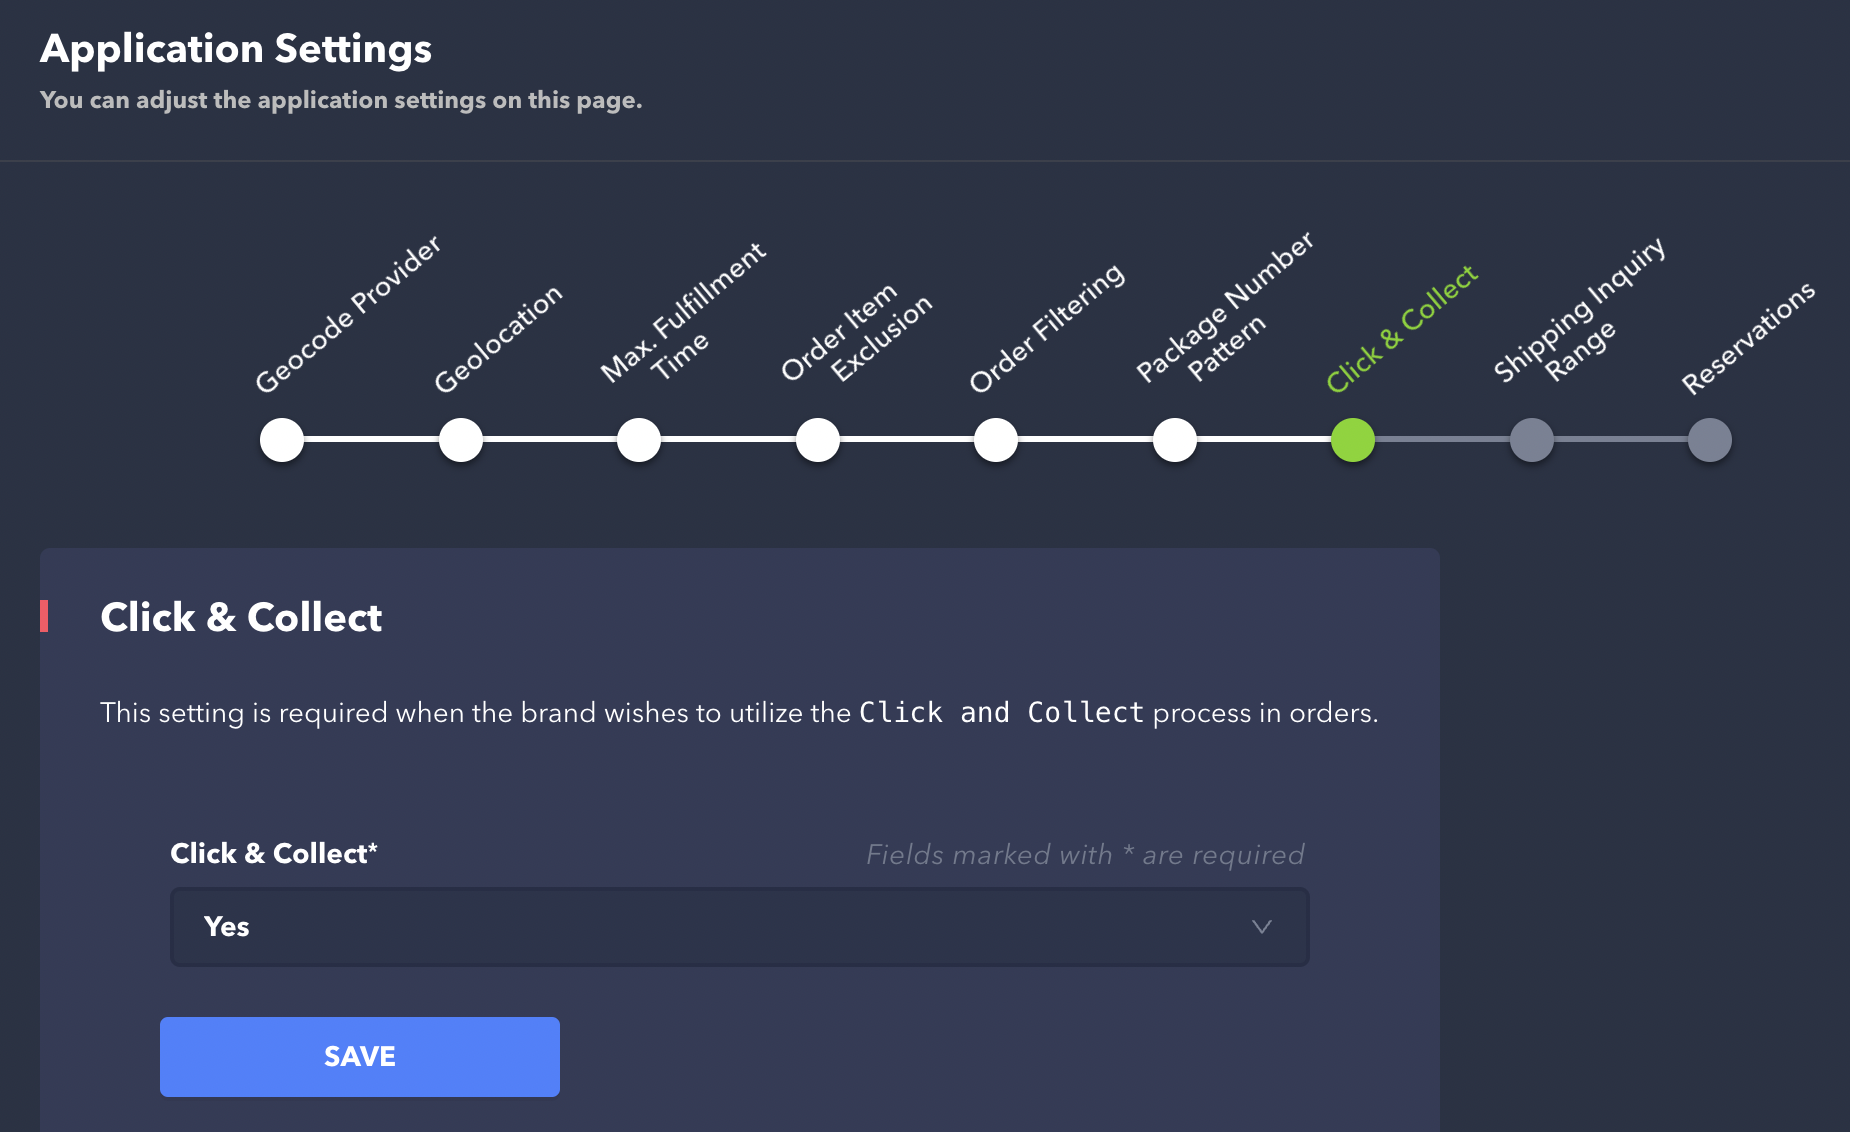This screenshot has width=1850, height=1132.
Task: Click the Max. Fulfillment Time label
Action: coord(683,312)
